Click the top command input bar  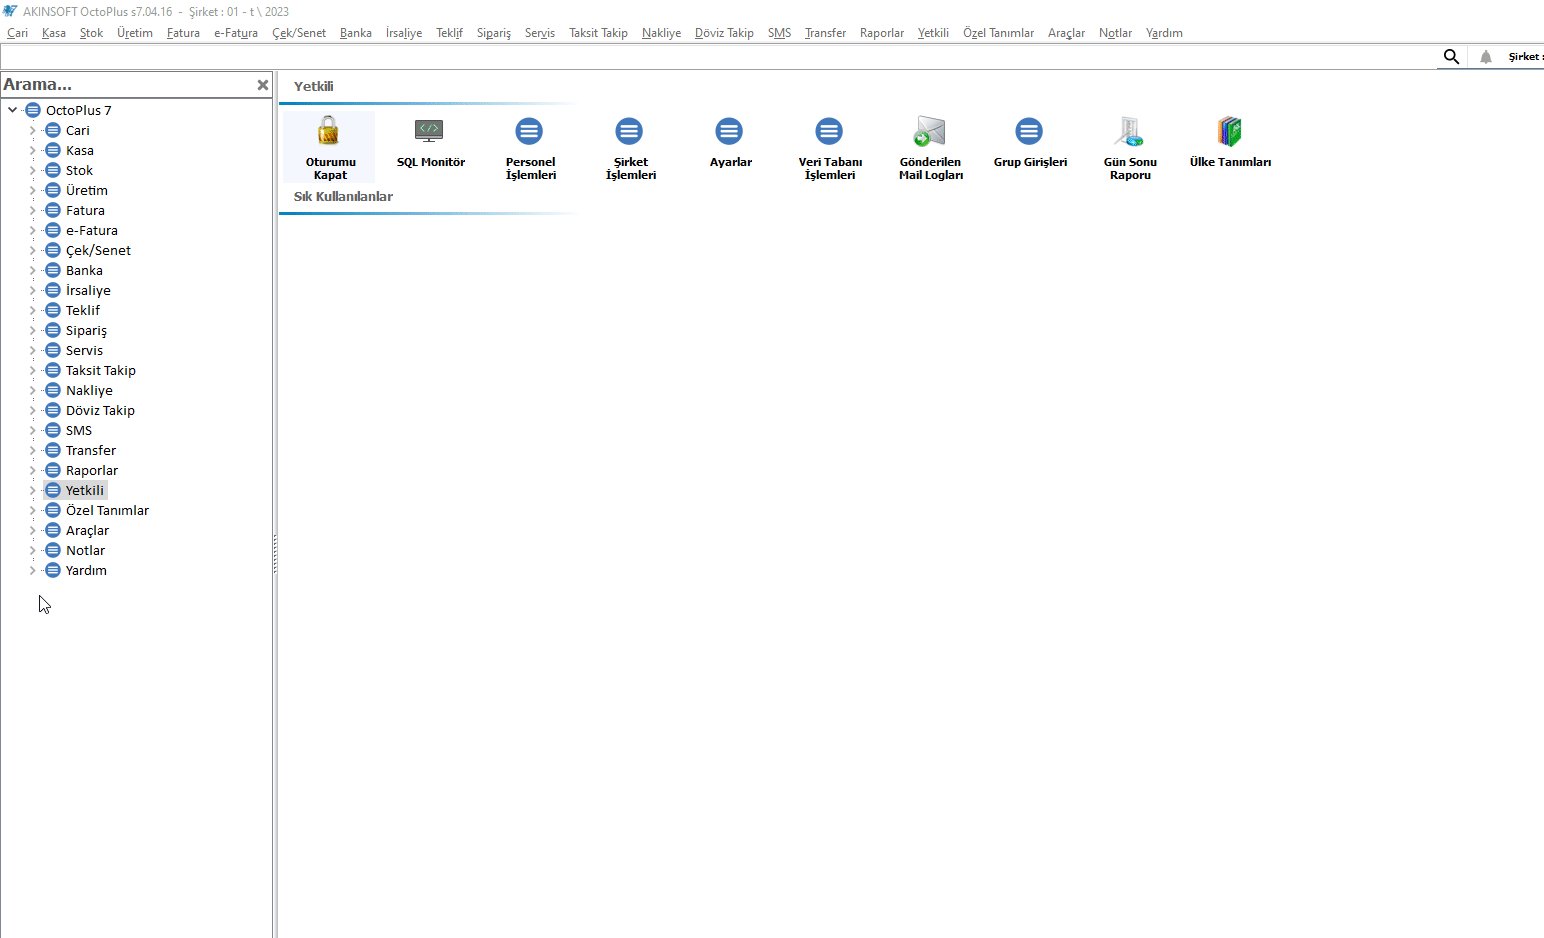[x=718, y=57]
